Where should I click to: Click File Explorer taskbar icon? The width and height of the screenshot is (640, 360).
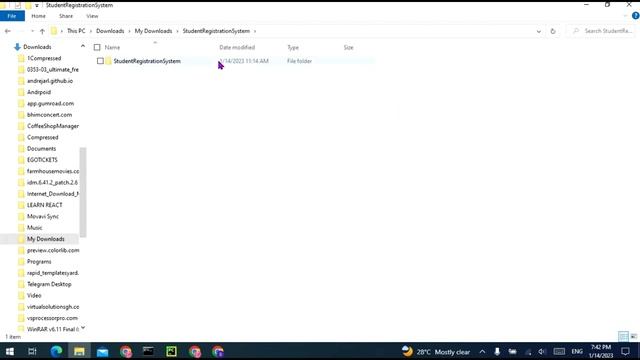(x=79, y=351)
